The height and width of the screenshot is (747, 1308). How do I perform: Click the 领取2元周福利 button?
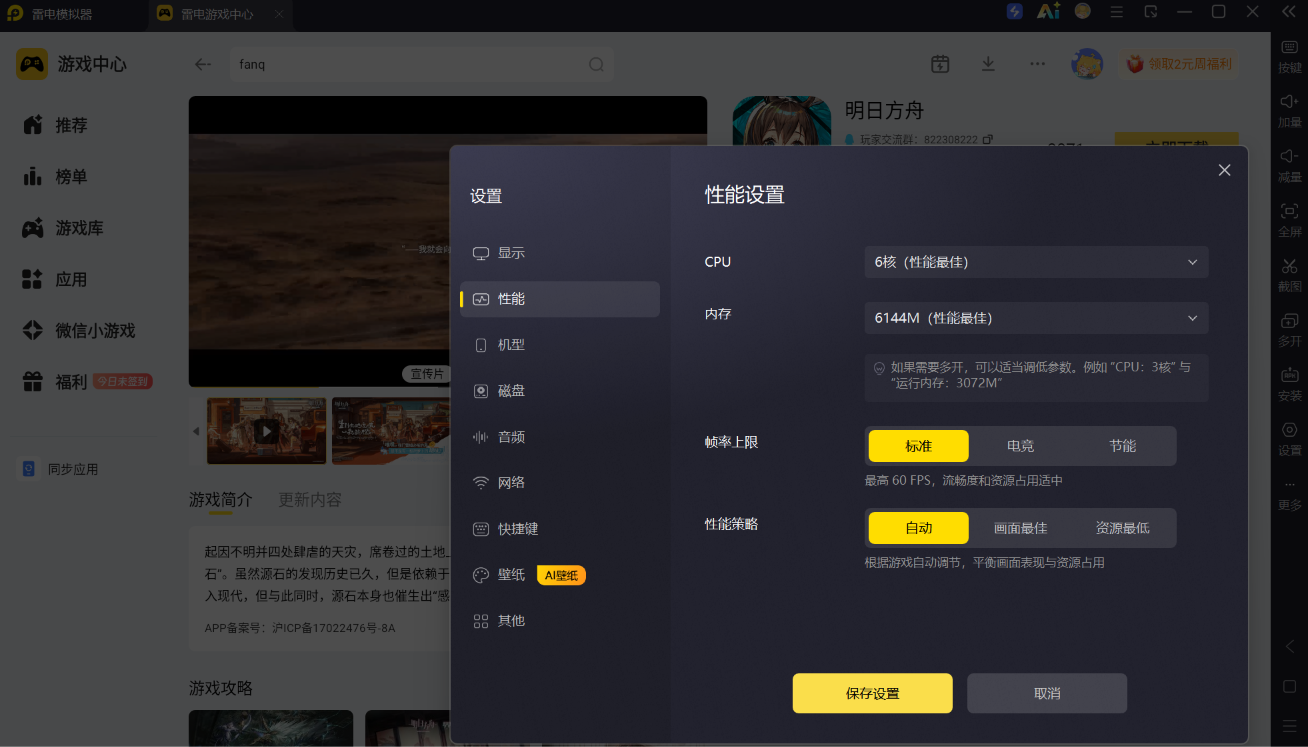coord(1179,64)
